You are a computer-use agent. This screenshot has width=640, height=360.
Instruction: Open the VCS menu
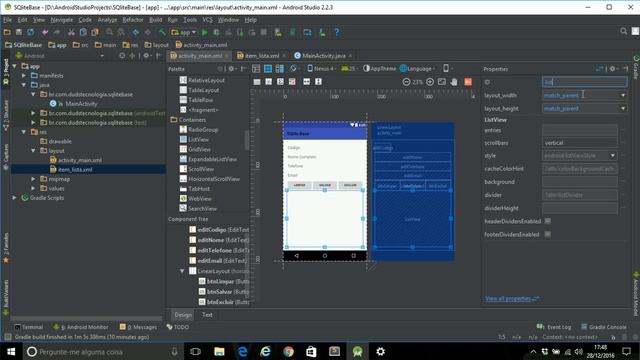[x=207, y=20]
